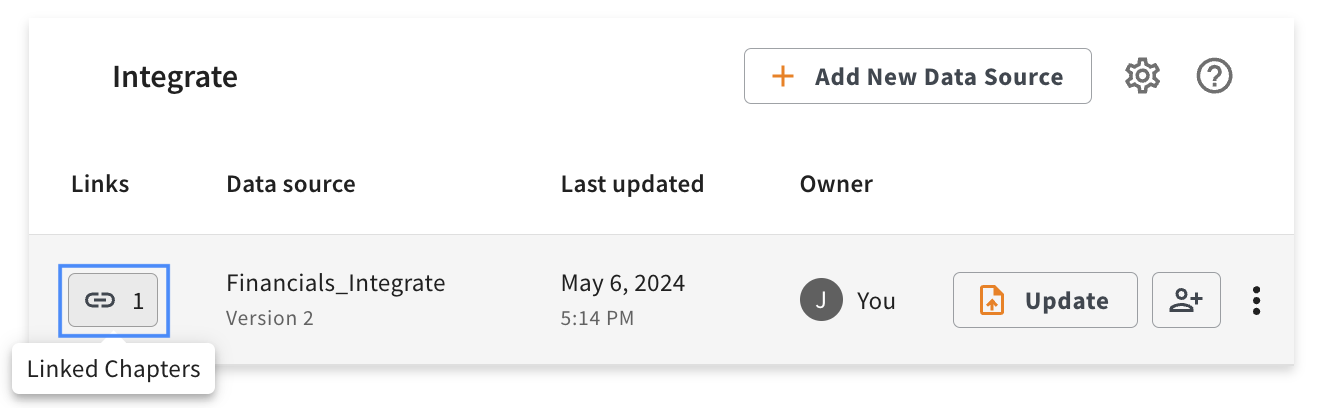Viewport: 1318px width, 408px height.
Task: Open Linked Chapters count button
Action: click(113, 300)
